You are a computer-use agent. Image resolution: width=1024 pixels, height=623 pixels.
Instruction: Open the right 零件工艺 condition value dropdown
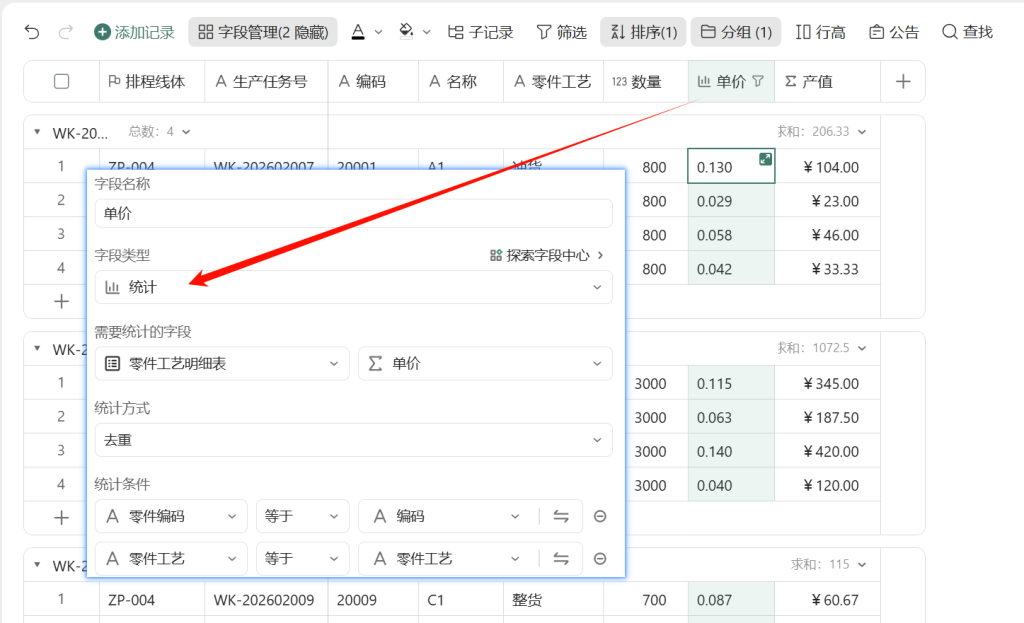tap(447, 559)
